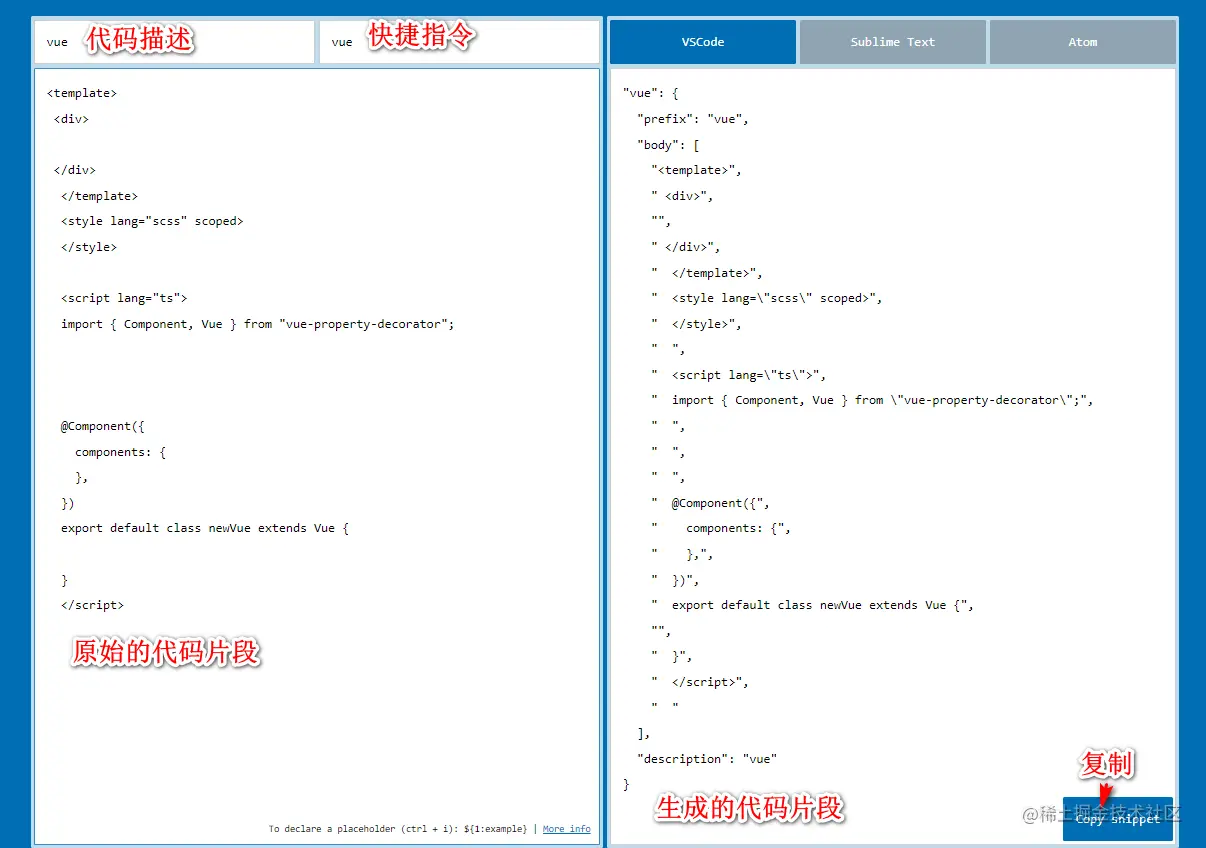Click the output line with vue-property-decorator import

click(x=873, y=400)
